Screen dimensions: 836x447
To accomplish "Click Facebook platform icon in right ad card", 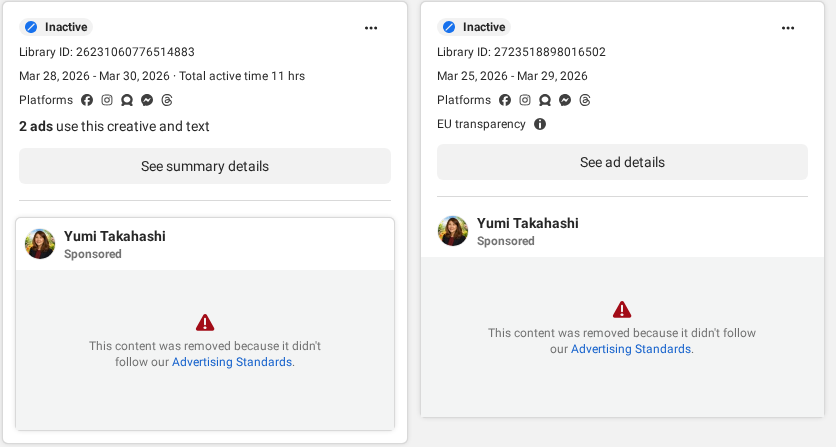I will [505, 100].
